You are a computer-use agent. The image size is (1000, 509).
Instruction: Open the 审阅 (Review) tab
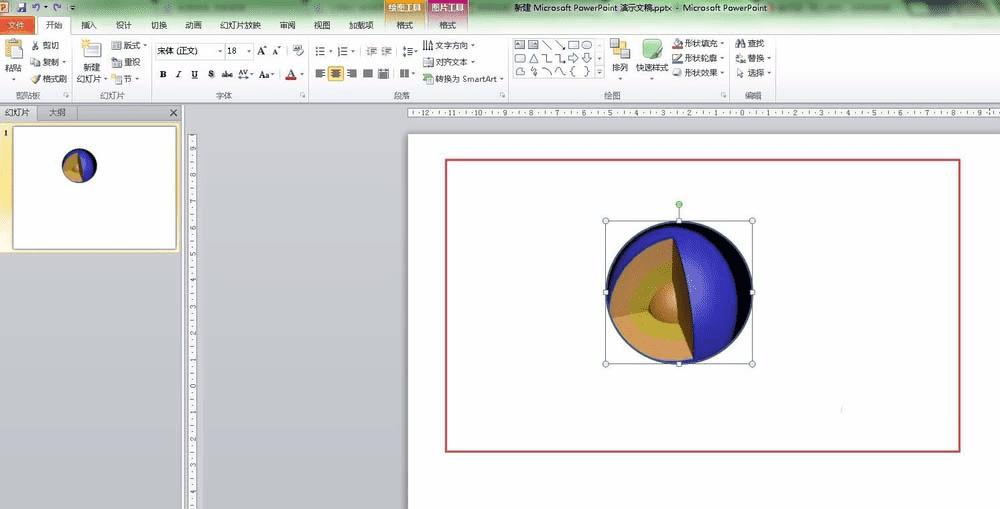pyautogui.click(x=288, y=26)
